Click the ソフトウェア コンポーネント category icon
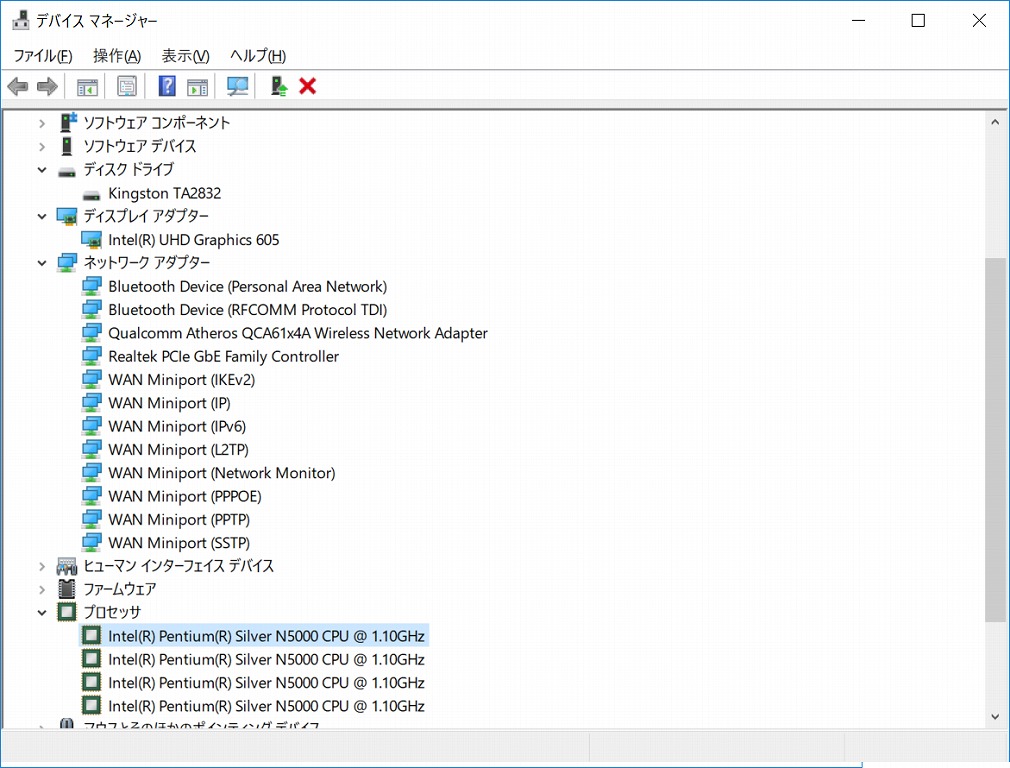 tap(68, 122)
